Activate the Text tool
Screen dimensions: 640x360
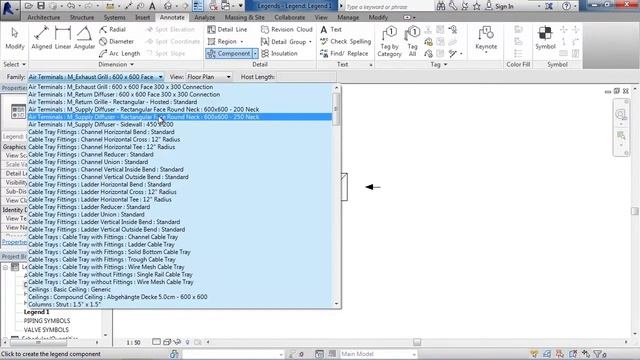331,29
